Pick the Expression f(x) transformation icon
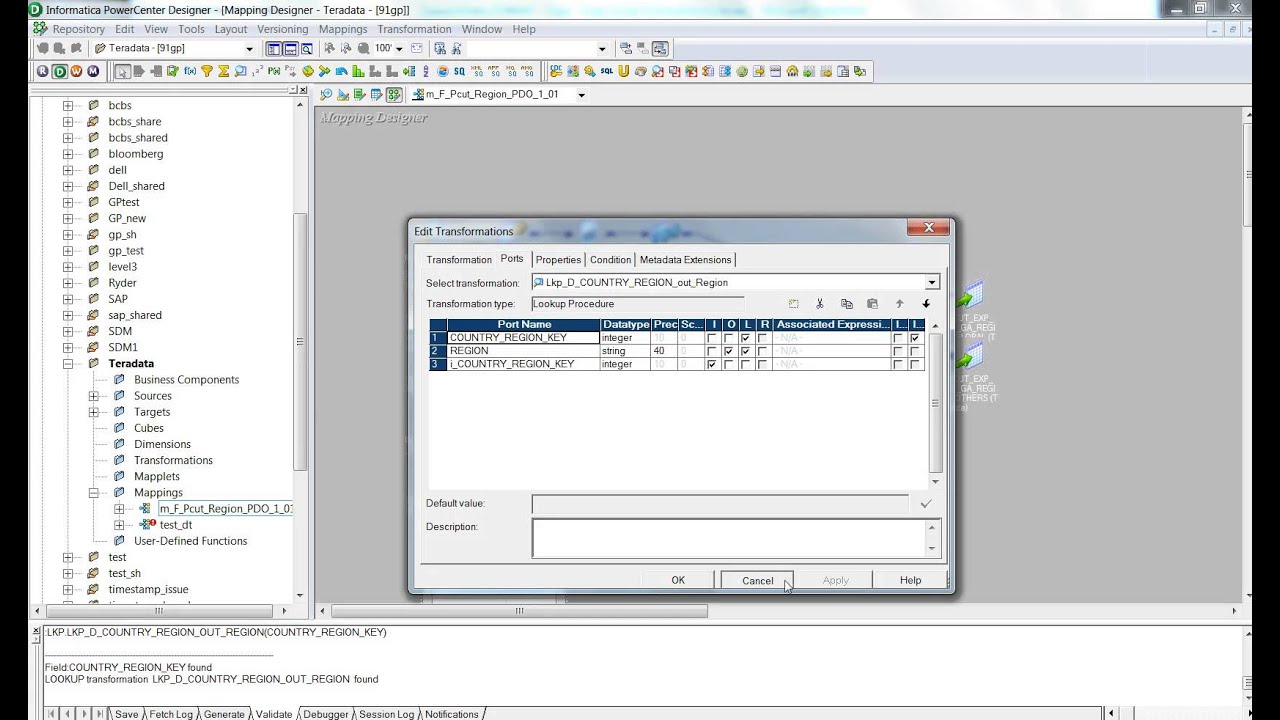The width and height of the screenshot is (1280, 720). click(x=190, y=71)
